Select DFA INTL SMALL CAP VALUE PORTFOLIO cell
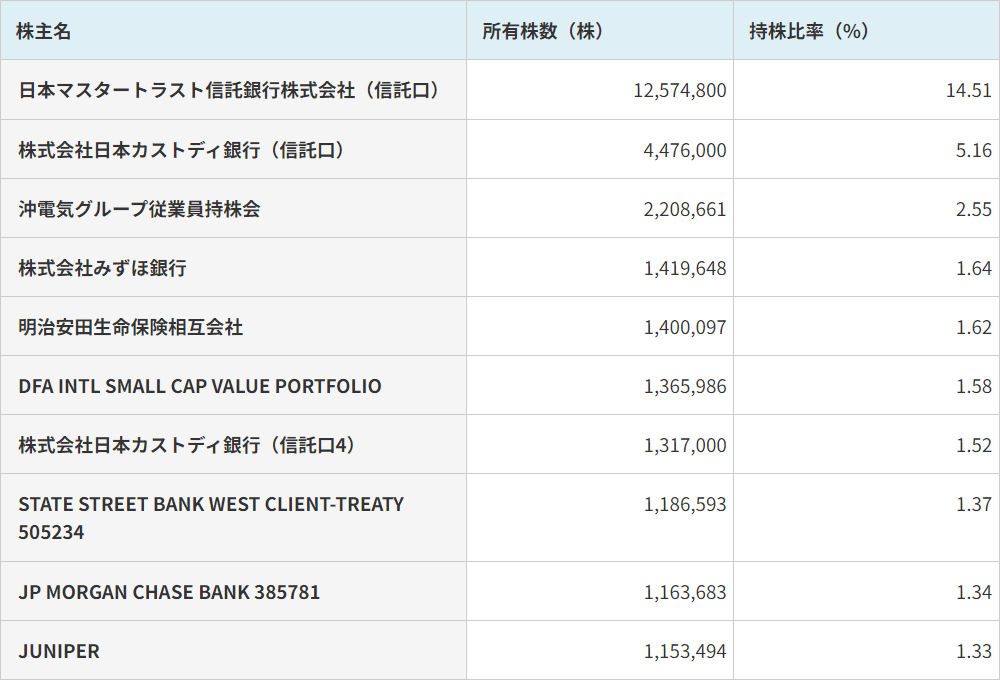Screen dimensions: 1000x680 (x=233, y=385)
